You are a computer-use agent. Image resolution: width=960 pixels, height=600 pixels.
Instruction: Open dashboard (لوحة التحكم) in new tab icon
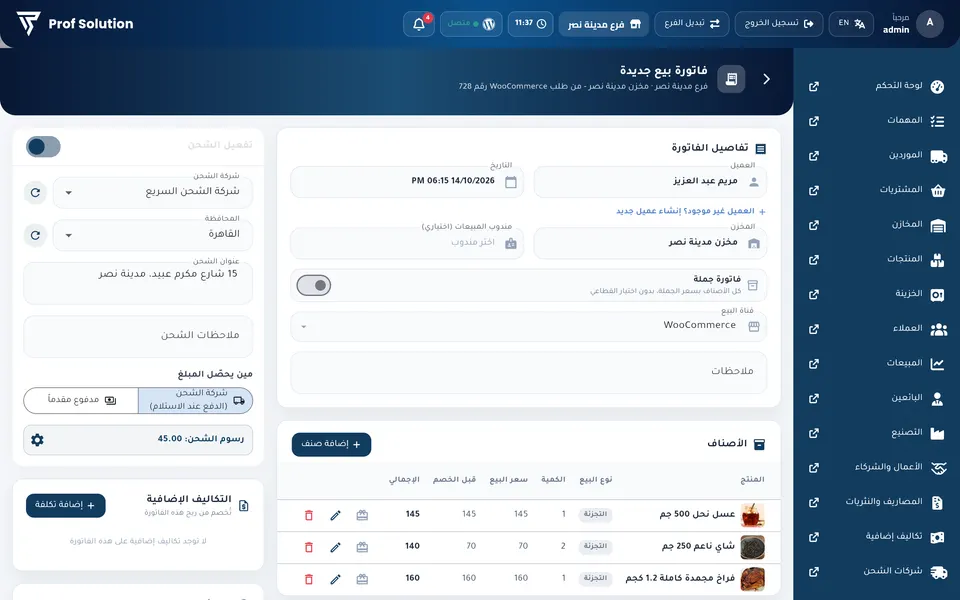click(814, 86)
